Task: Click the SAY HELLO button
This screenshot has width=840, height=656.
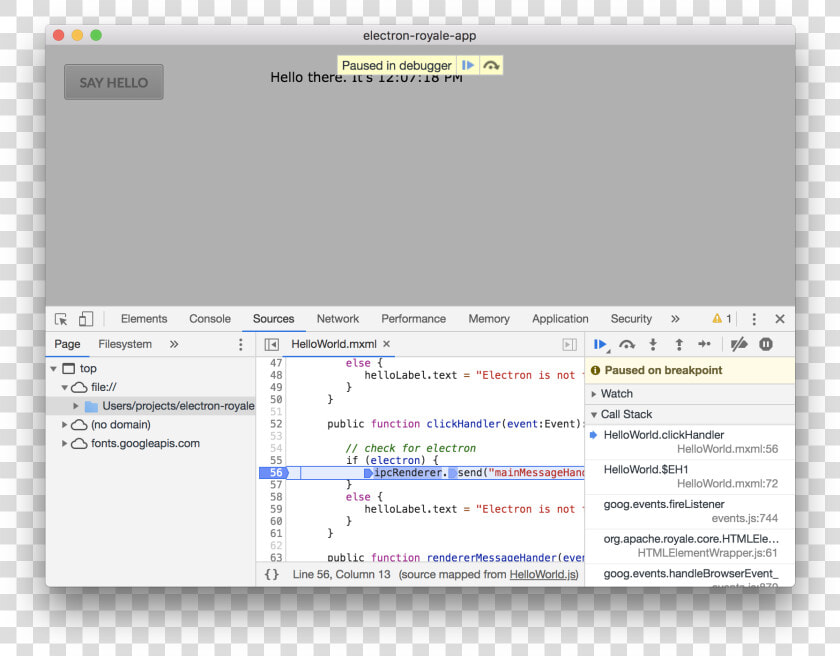Action: (114, 82)
